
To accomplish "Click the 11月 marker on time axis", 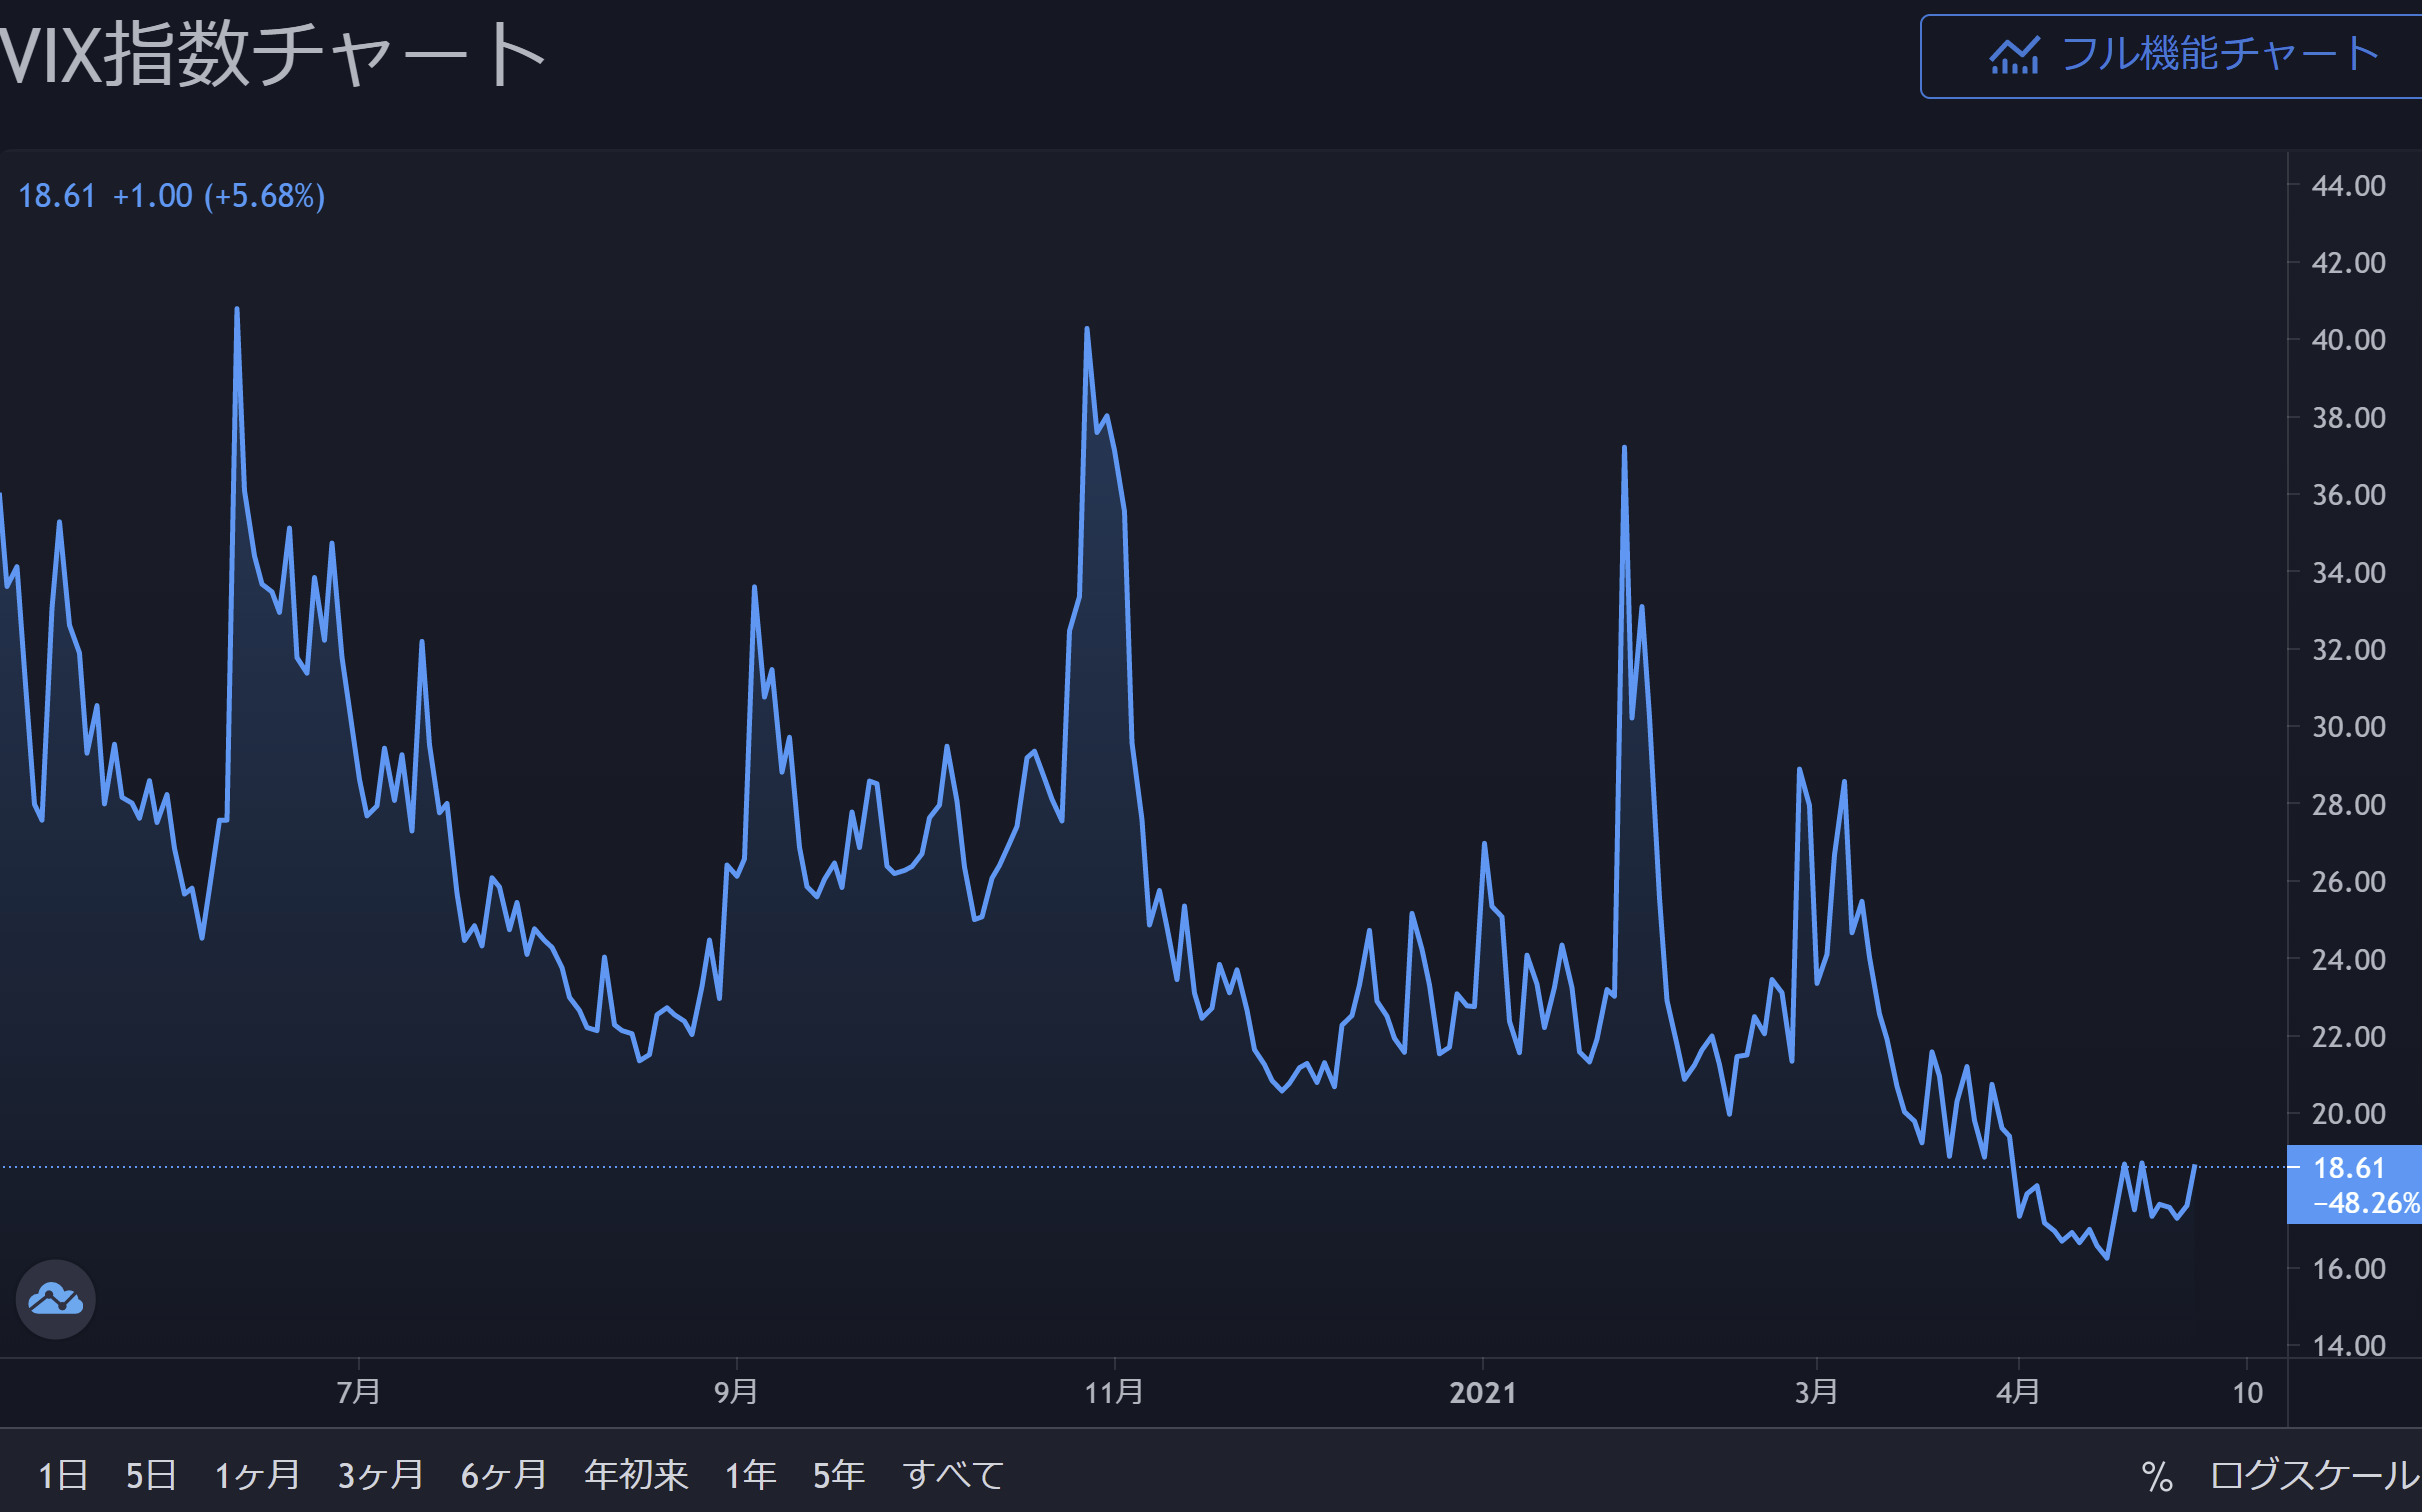I will (1114, 1392).
